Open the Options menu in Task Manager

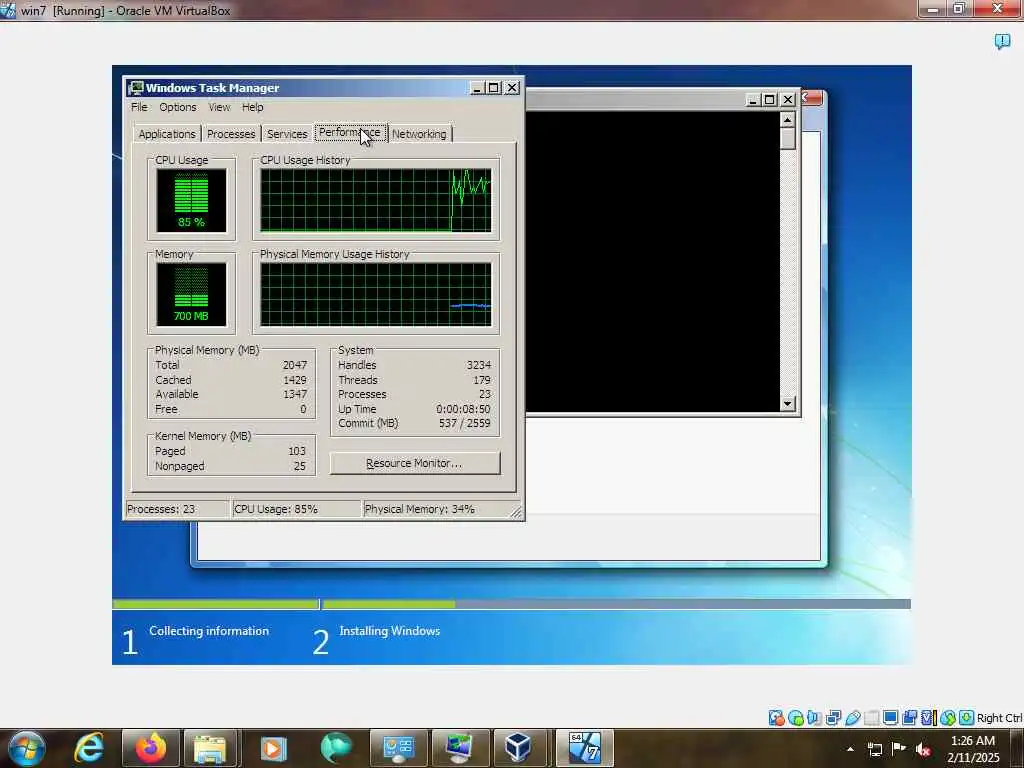point(178,107)
